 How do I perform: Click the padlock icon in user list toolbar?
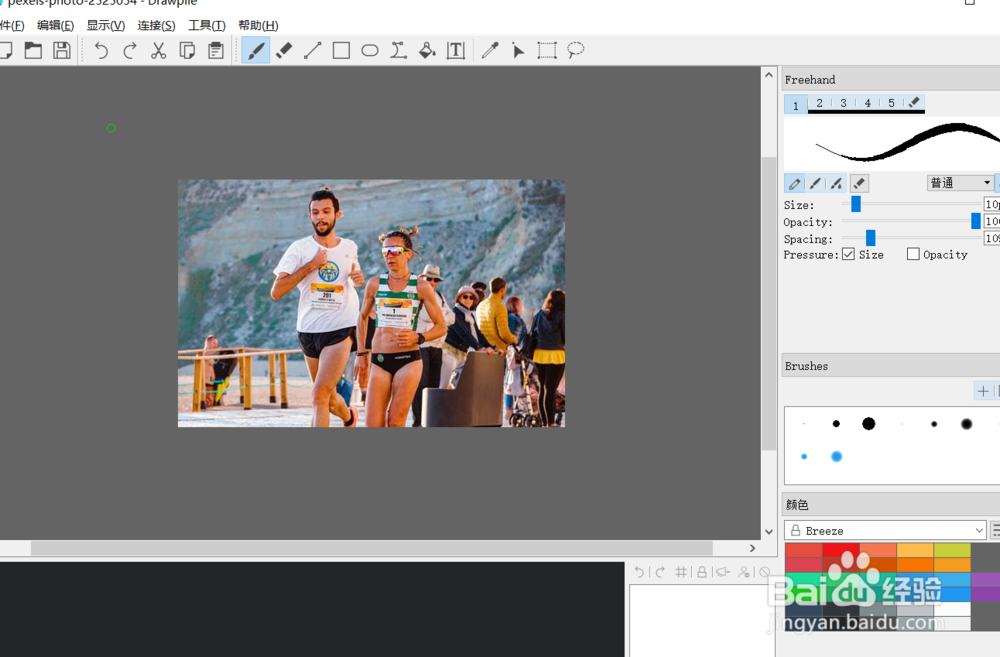[702, 572]
